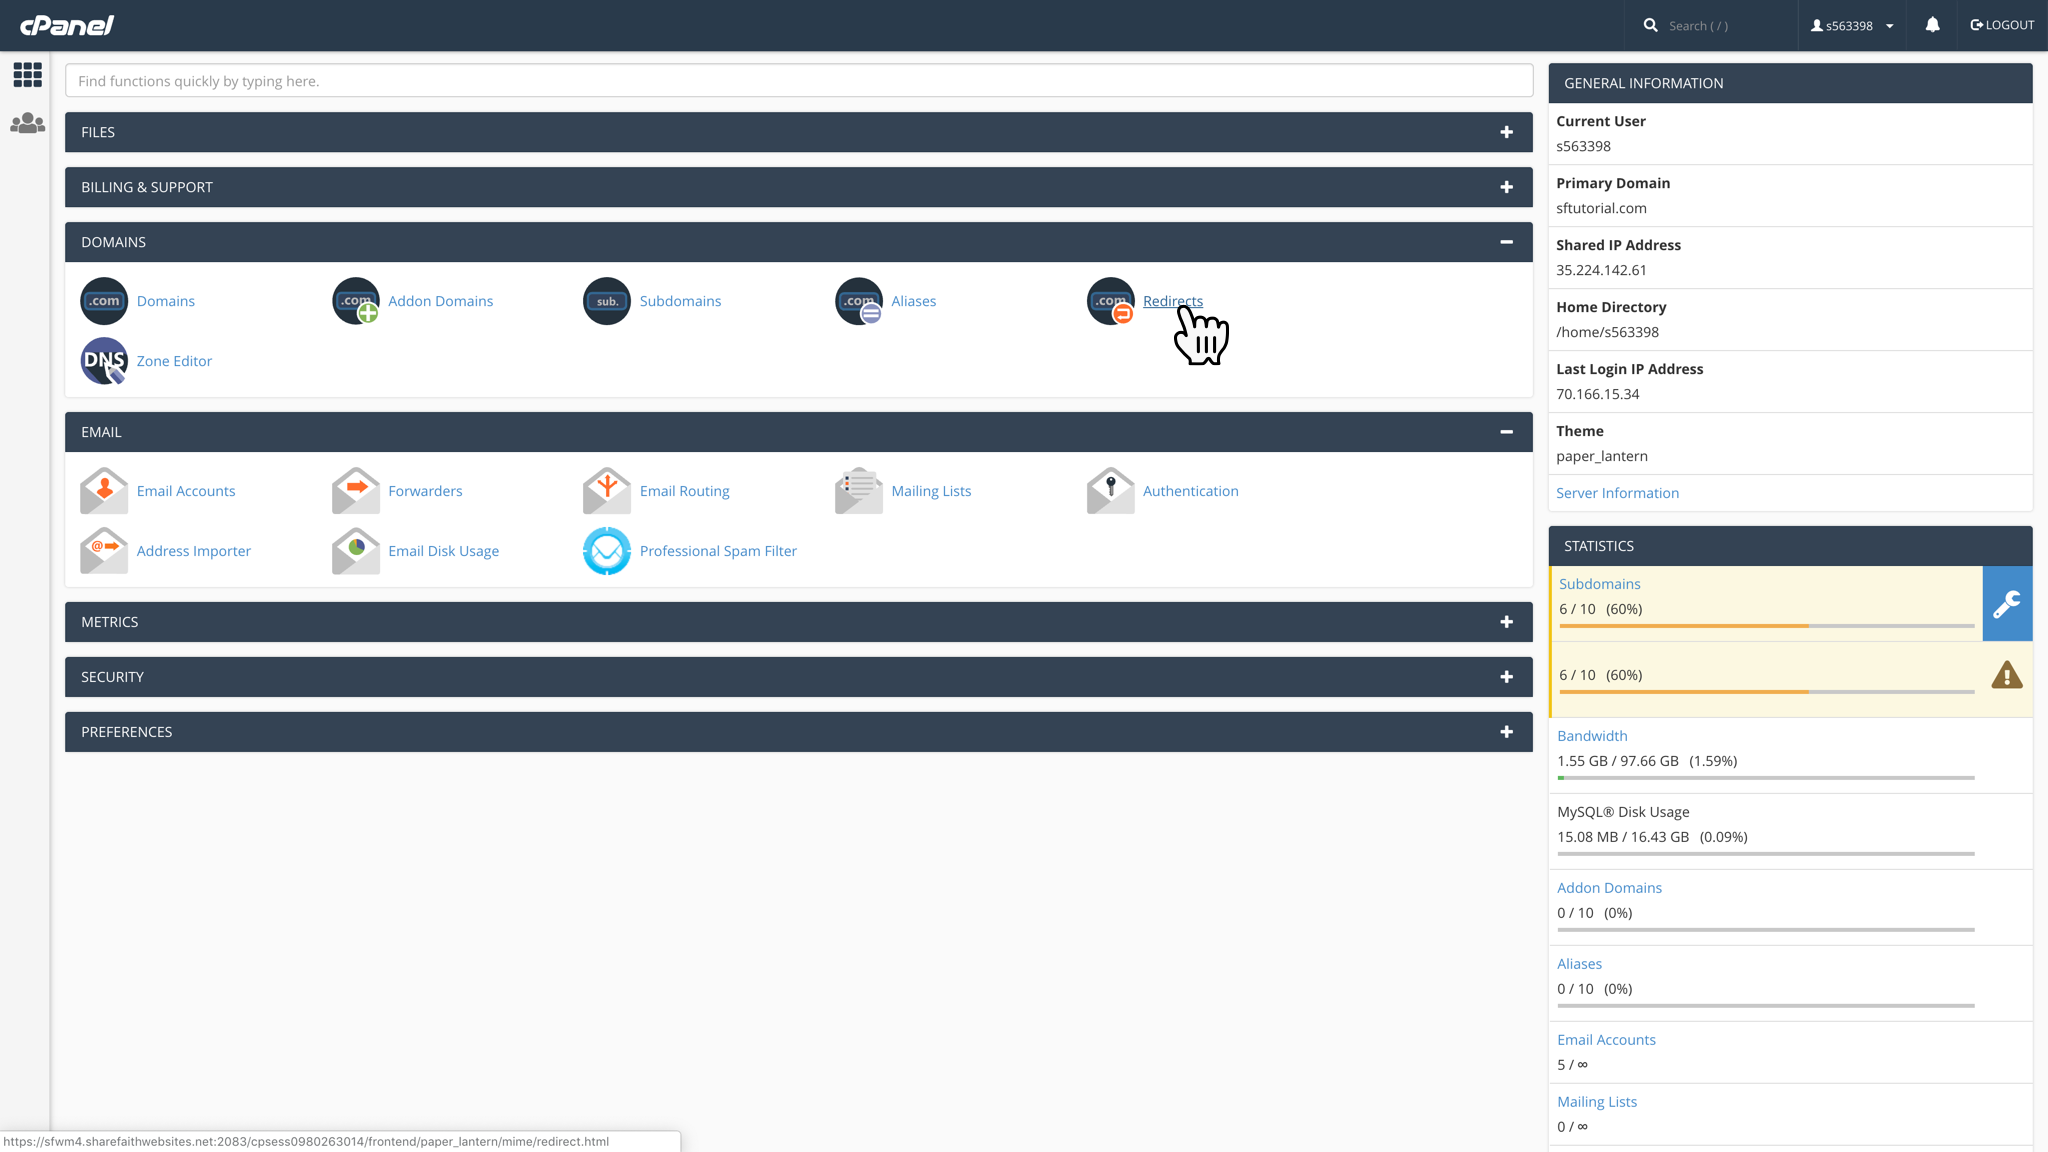Open the Aliases statistics link
2048x1152 pixels.
(1579, 964)
